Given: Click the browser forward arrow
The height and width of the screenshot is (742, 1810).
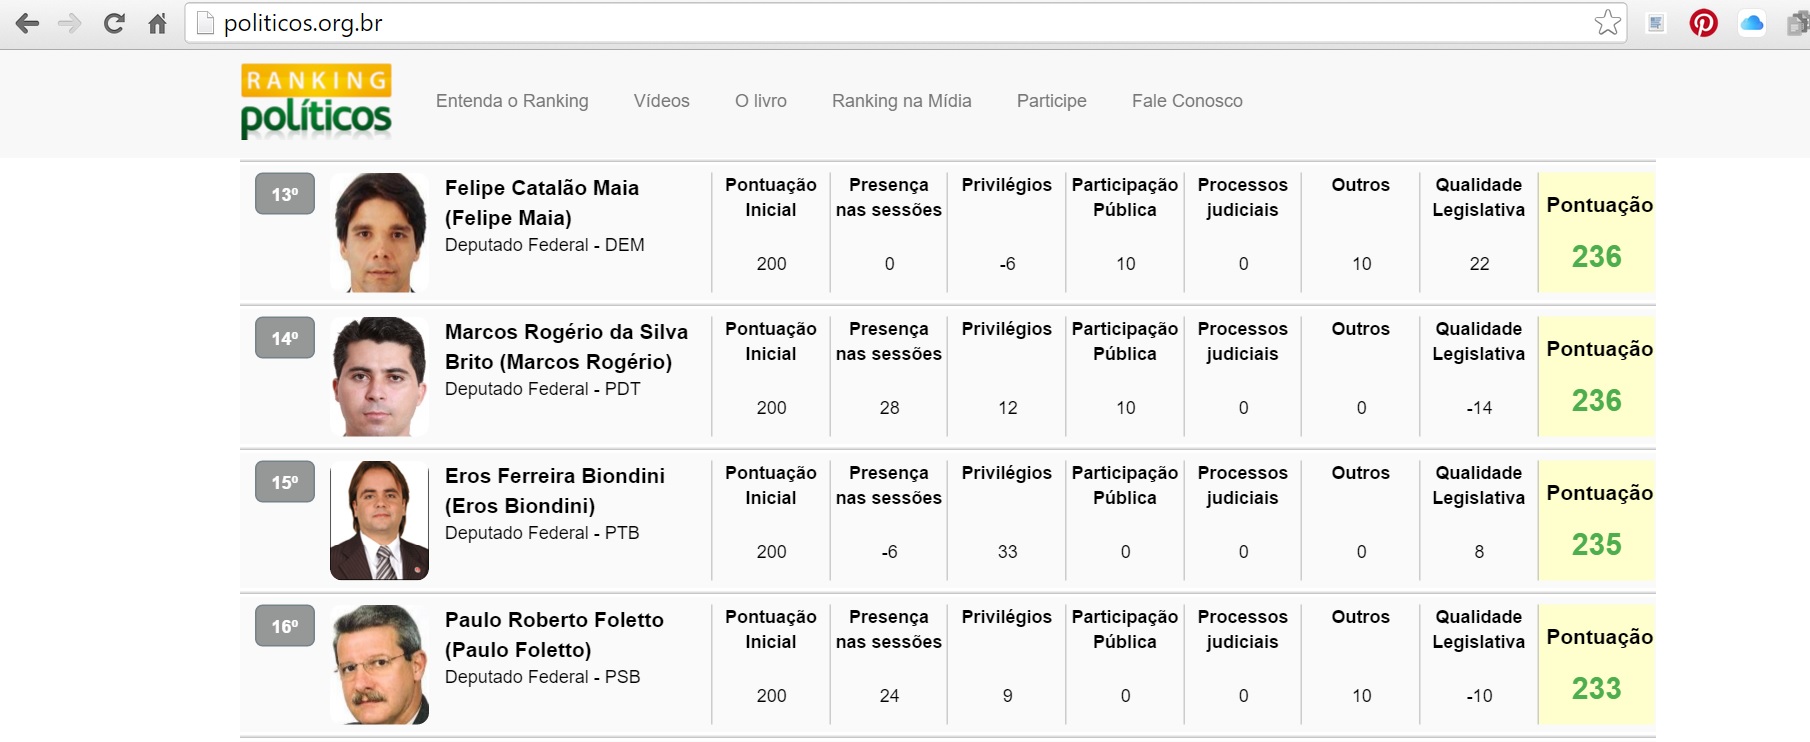Looking at the screenshot, I should tap(70, 23).
